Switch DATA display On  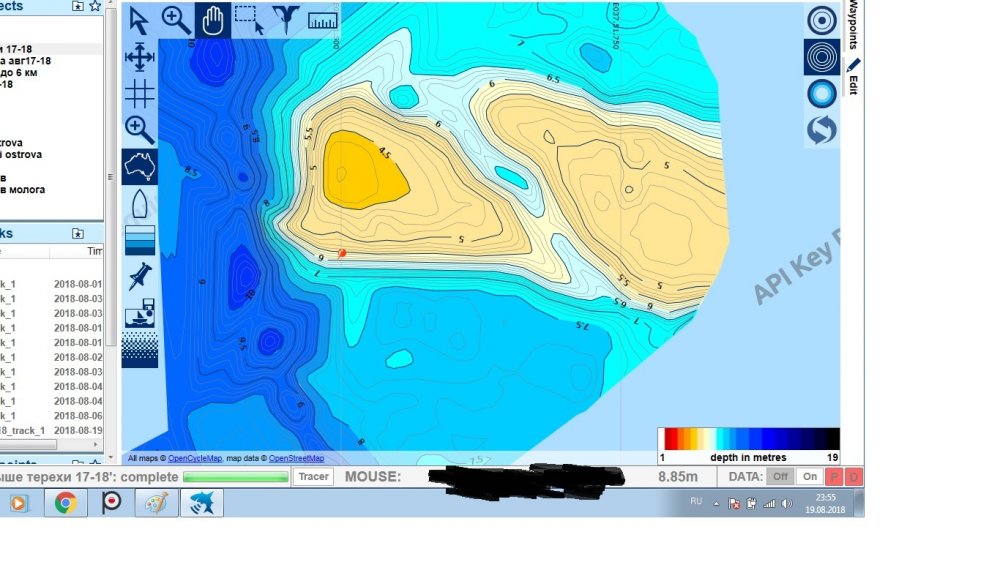pos(808,477)
